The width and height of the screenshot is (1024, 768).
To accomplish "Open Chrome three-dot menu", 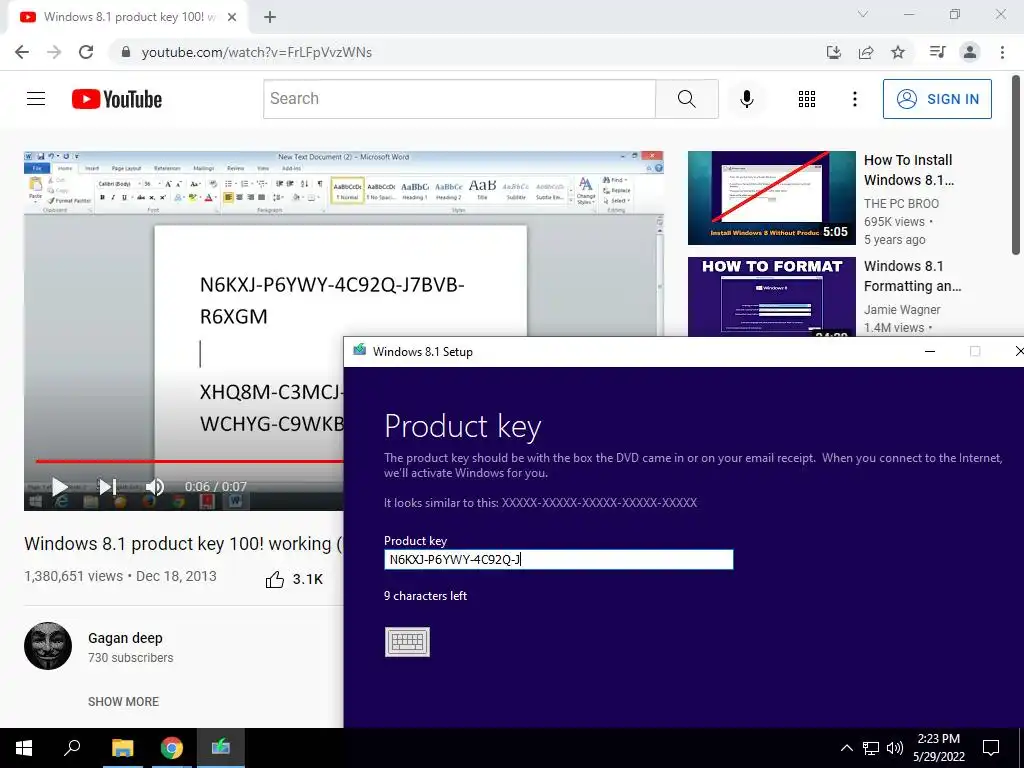I will point(1002,52).
